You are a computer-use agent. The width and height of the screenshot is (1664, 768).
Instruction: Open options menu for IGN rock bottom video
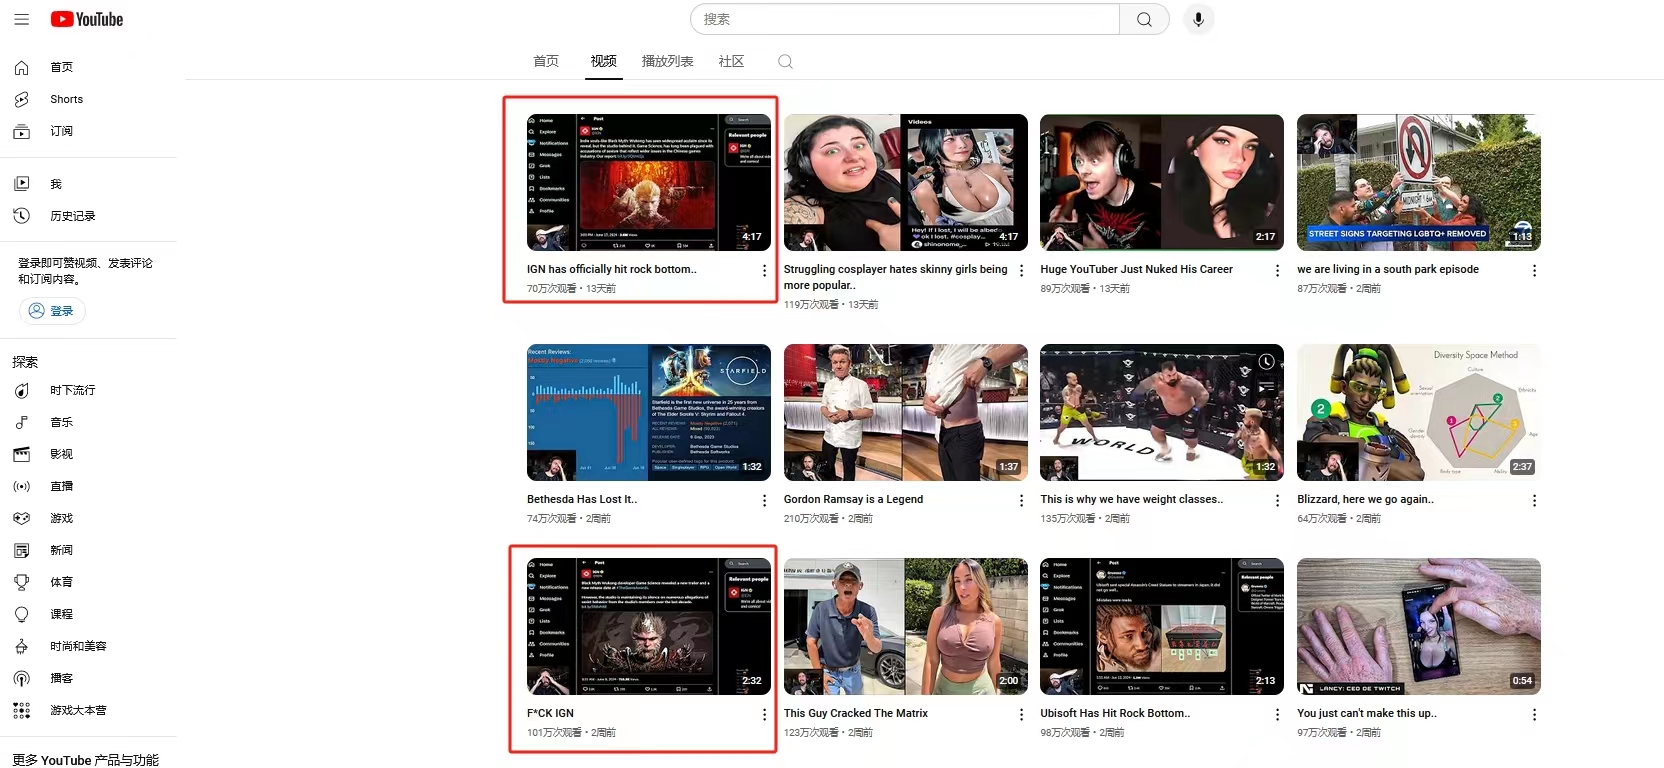(x=765, y=271)
